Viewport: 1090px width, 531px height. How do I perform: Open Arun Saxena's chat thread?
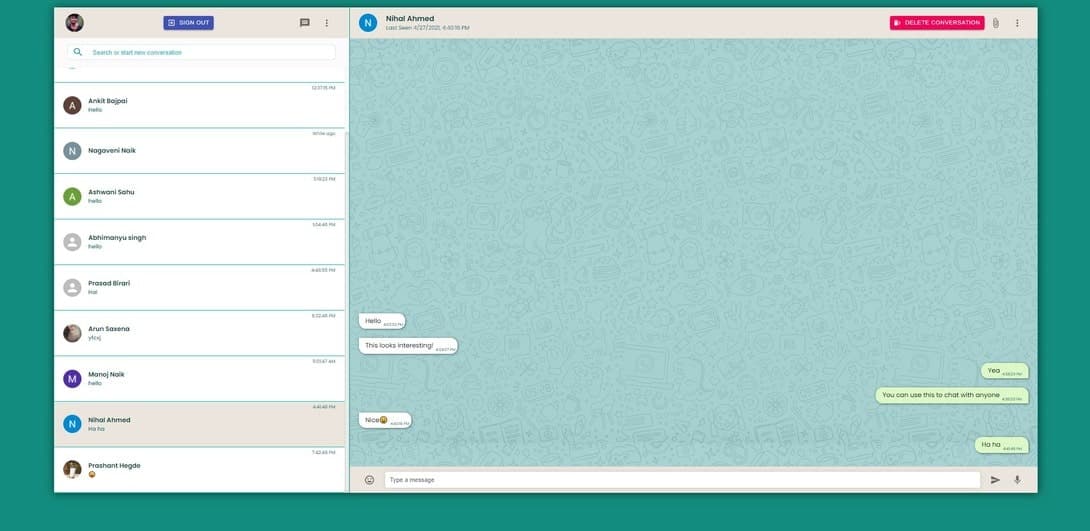[200, 333]
